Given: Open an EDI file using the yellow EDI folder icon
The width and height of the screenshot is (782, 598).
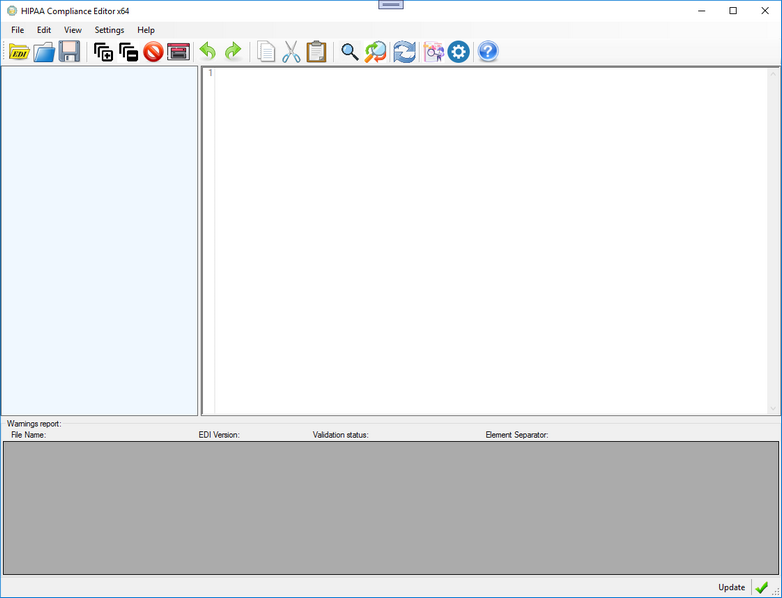Looking at the screenshot, I should pyautogui.click(x=19, y=51).
